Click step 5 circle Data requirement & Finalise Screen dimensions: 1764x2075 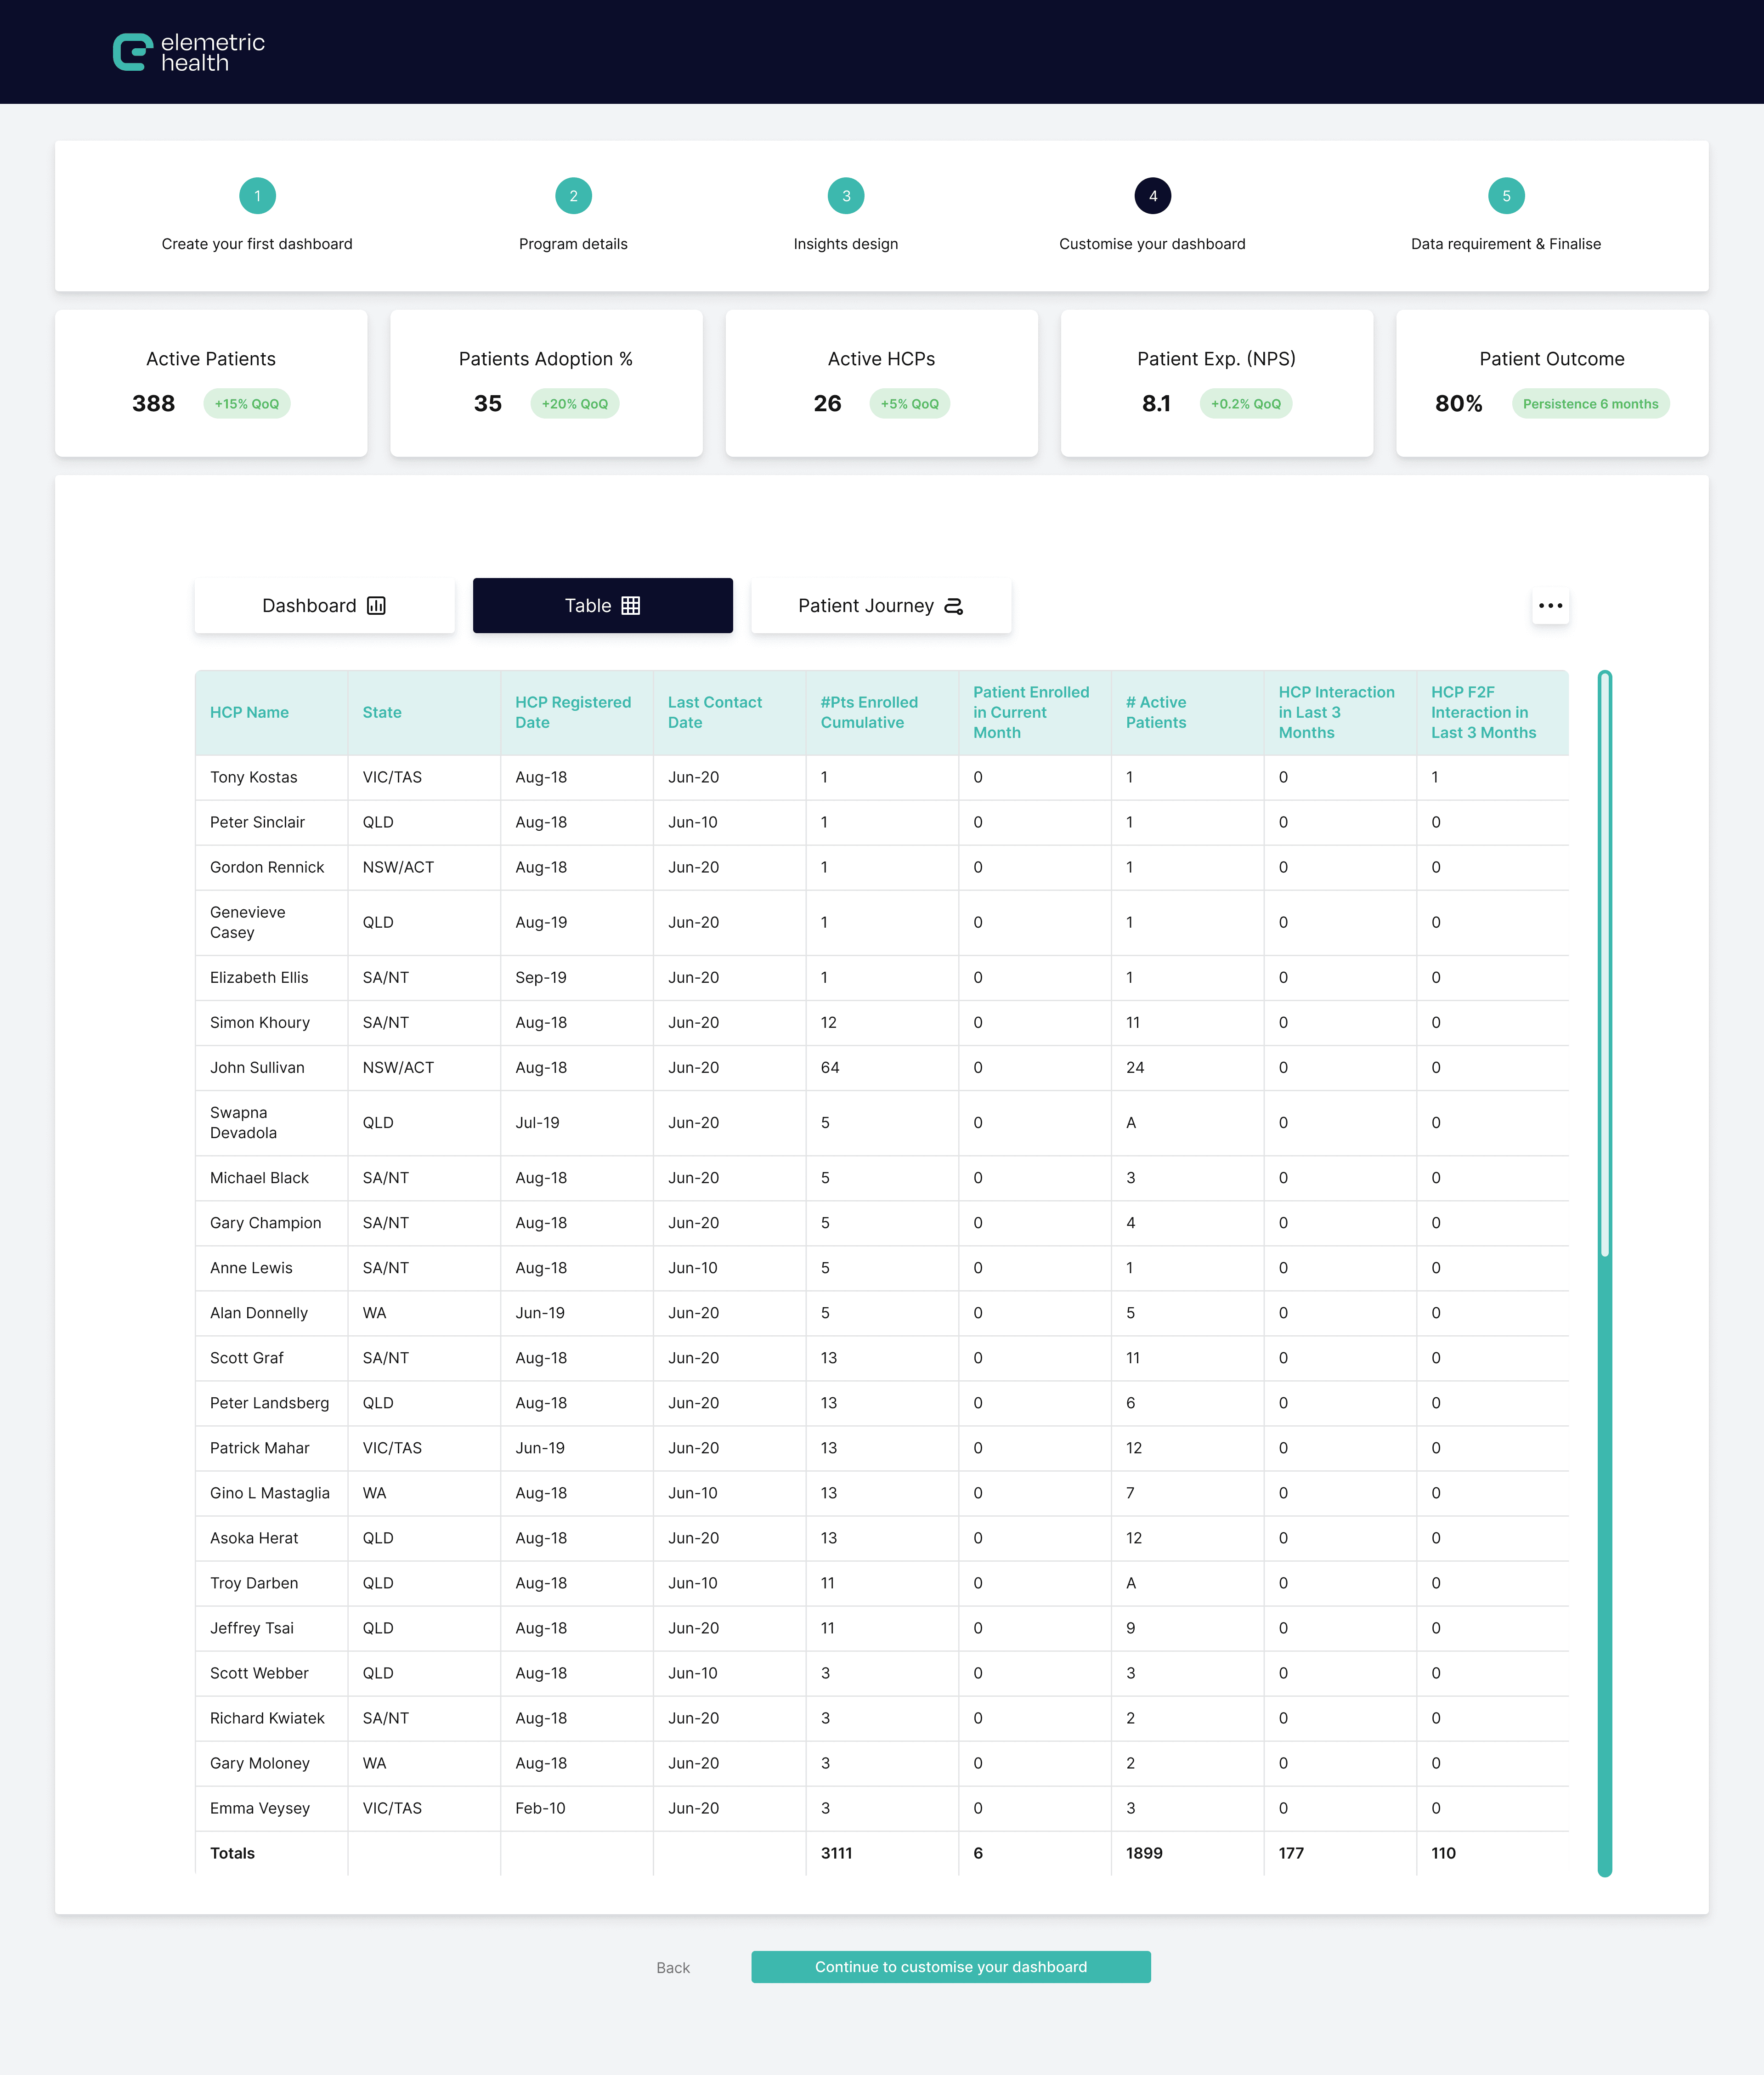tap(1505, 196)
